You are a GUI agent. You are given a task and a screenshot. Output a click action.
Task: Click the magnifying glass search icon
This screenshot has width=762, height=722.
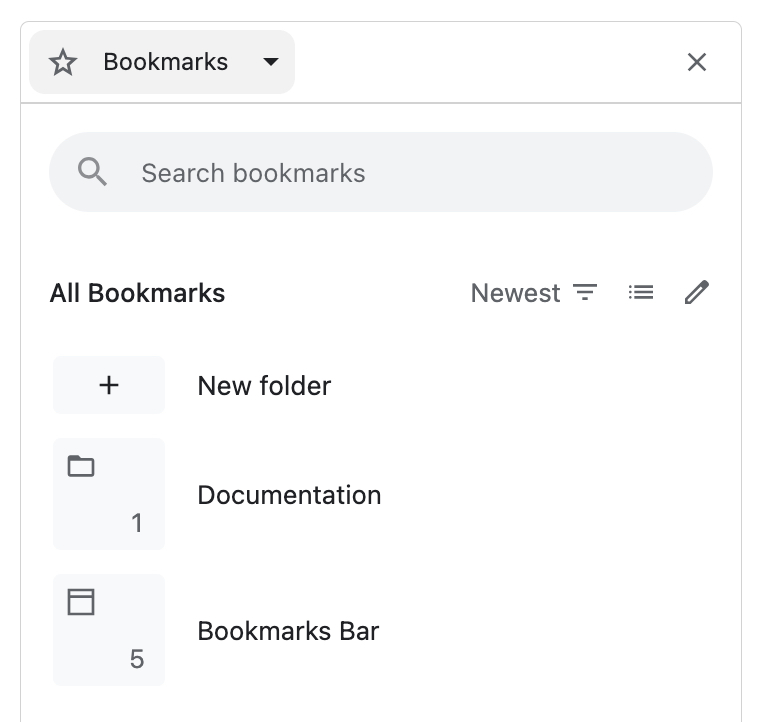click(92, 172)
